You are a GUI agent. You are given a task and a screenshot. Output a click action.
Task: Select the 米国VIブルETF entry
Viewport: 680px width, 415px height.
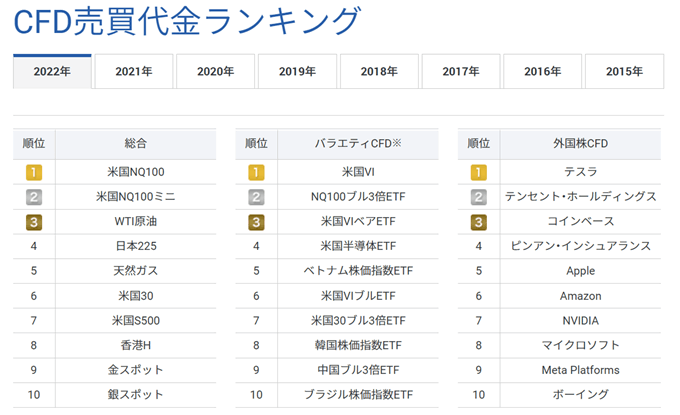point(358,296)
